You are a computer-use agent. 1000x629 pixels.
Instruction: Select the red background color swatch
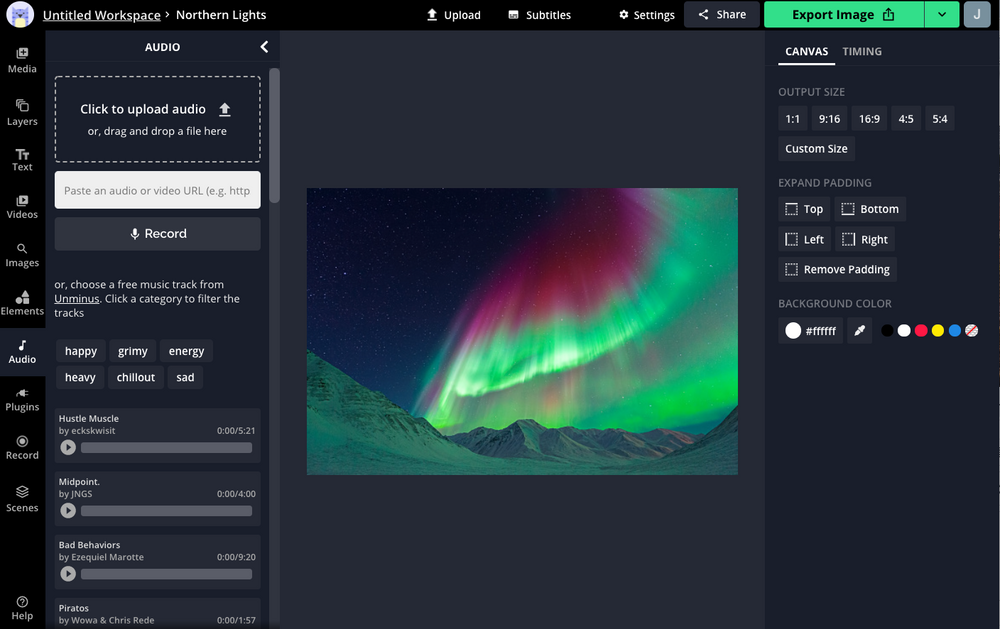point(920,330)
